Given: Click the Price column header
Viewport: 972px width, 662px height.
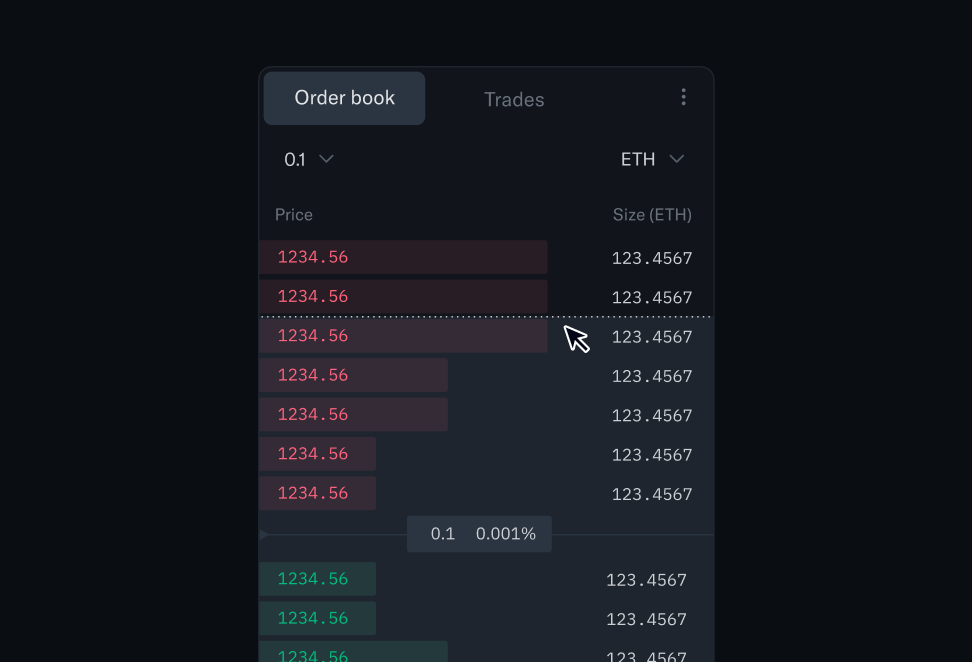Looking at the screenshot, I should tap(293, 214).
